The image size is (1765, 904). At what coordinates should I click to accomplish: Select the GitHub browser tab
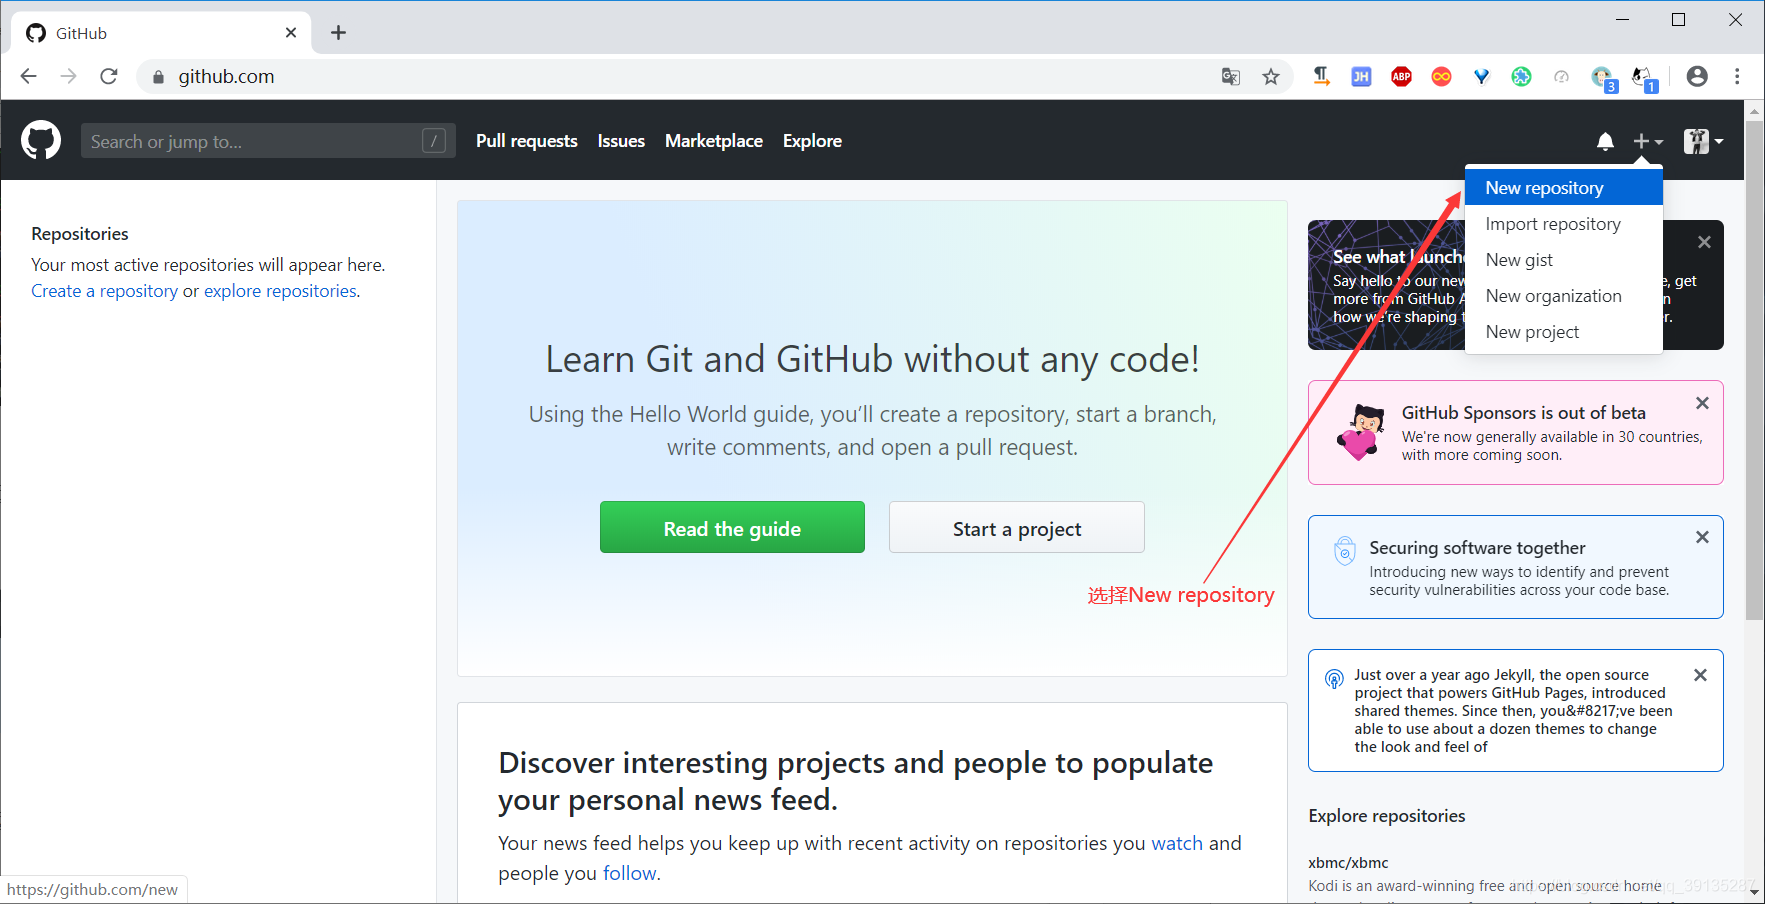(x=160, y=33)
